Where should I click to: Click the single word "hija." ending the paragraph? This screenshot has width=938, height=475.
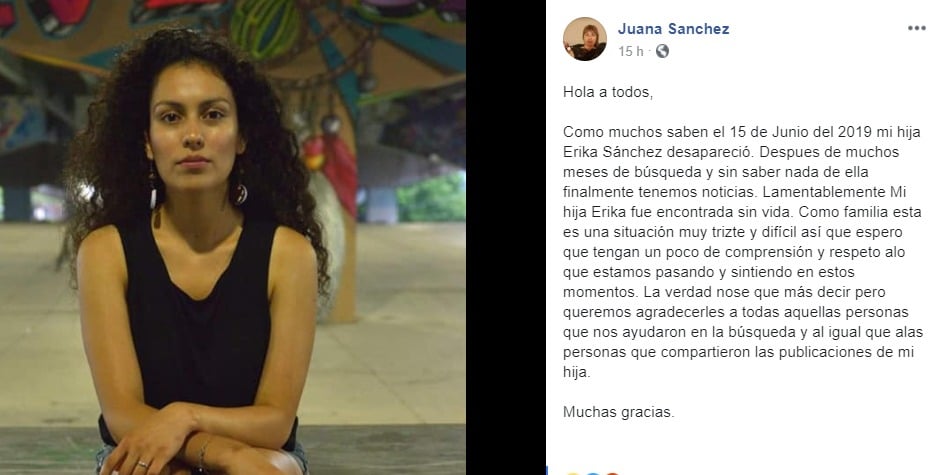tap(577, 372)
